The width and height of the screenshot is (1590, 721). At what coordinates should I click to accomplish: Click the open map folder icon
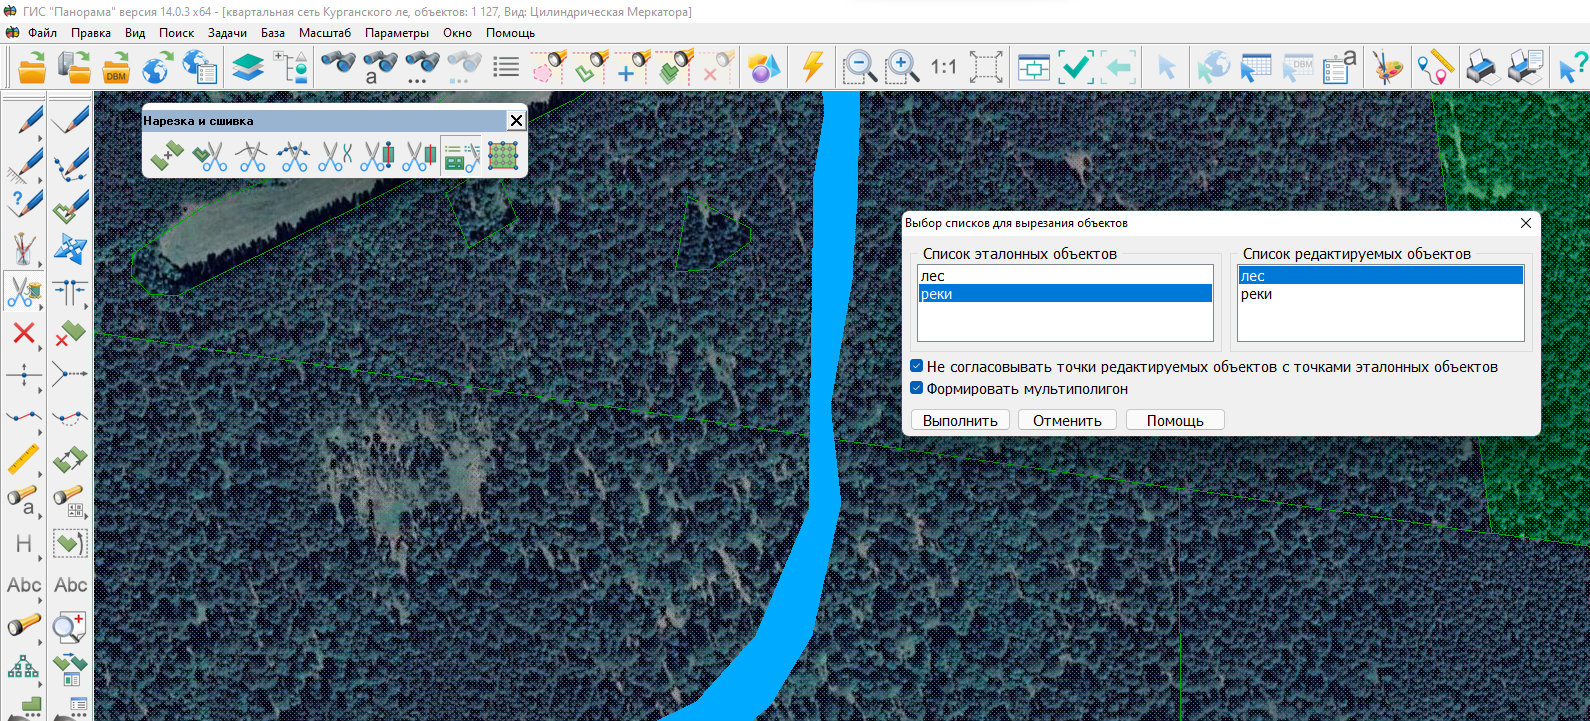point(32,68)
